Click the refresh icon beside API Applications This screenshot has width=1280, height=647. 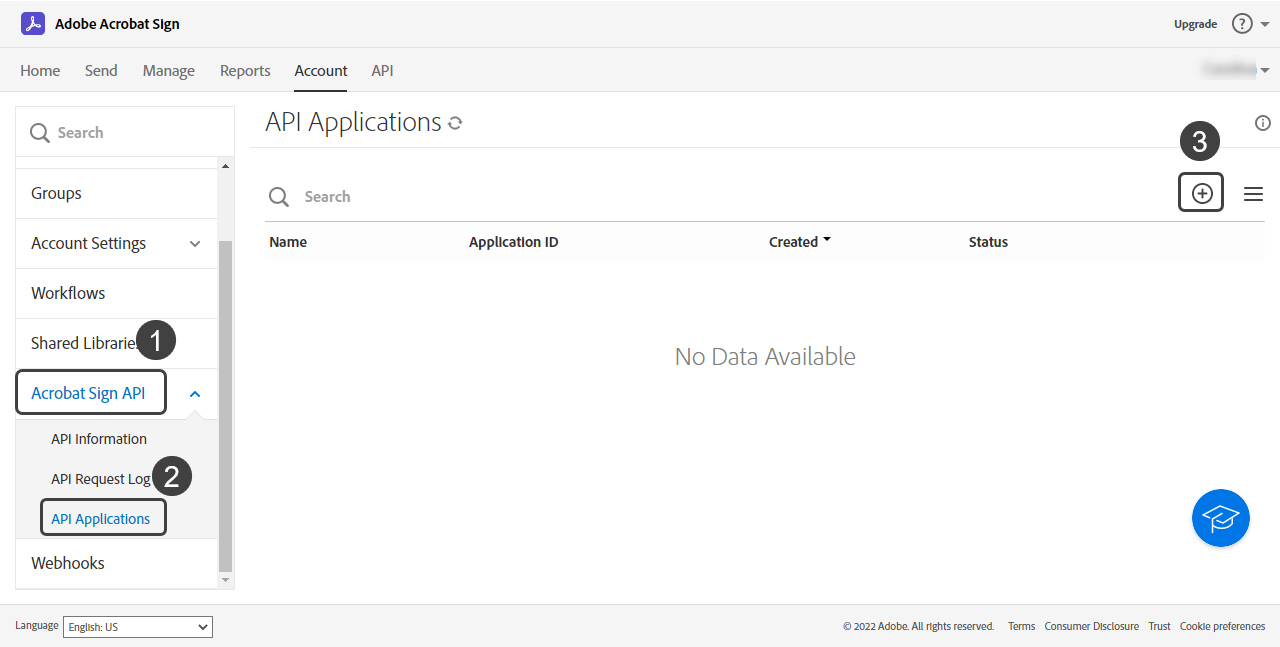(455, 123)
